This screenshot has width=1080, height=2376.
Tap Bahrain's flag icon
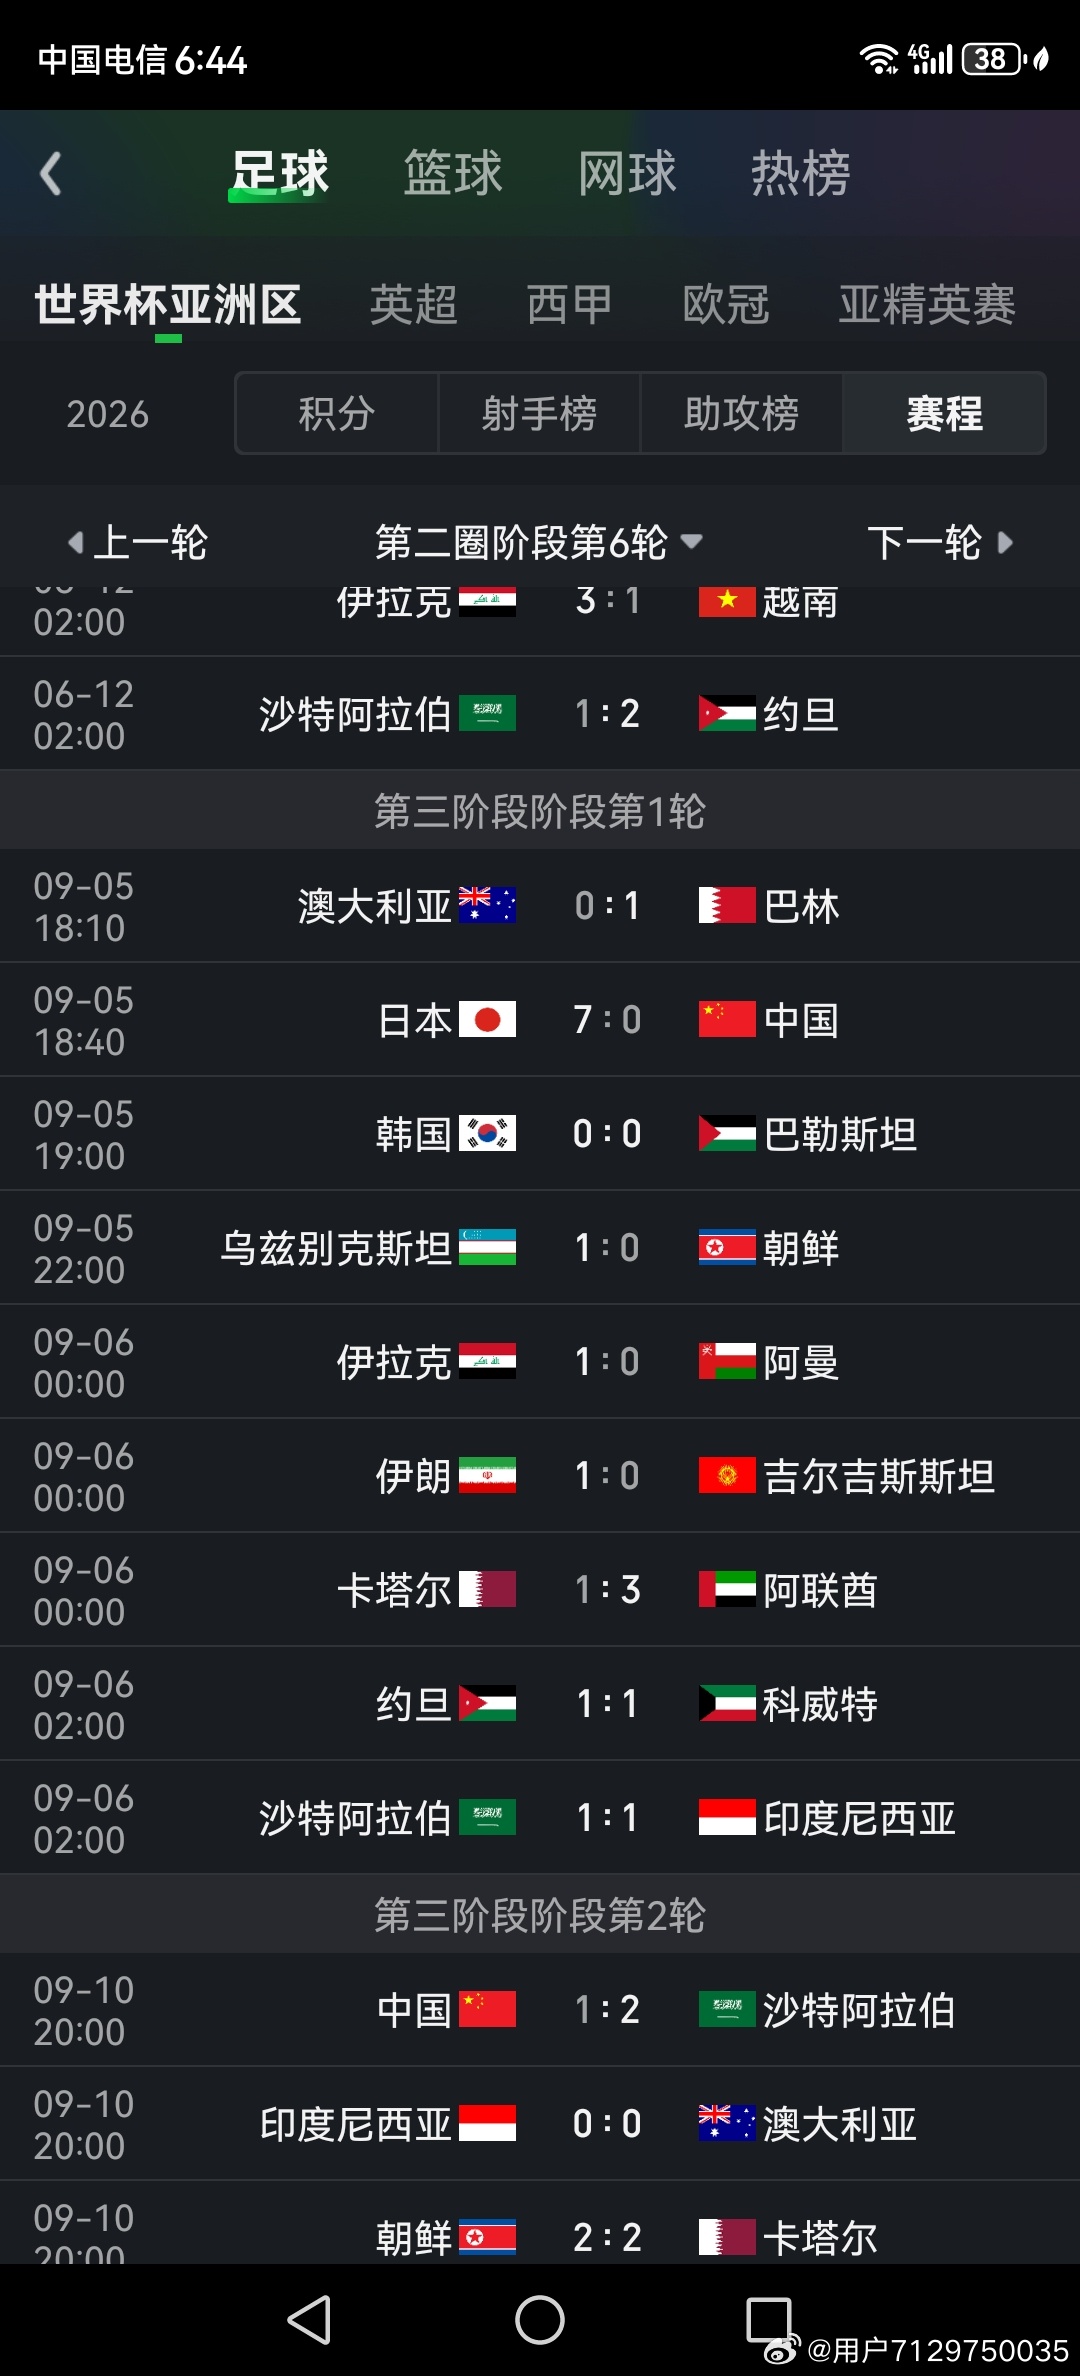coord(727,905)
